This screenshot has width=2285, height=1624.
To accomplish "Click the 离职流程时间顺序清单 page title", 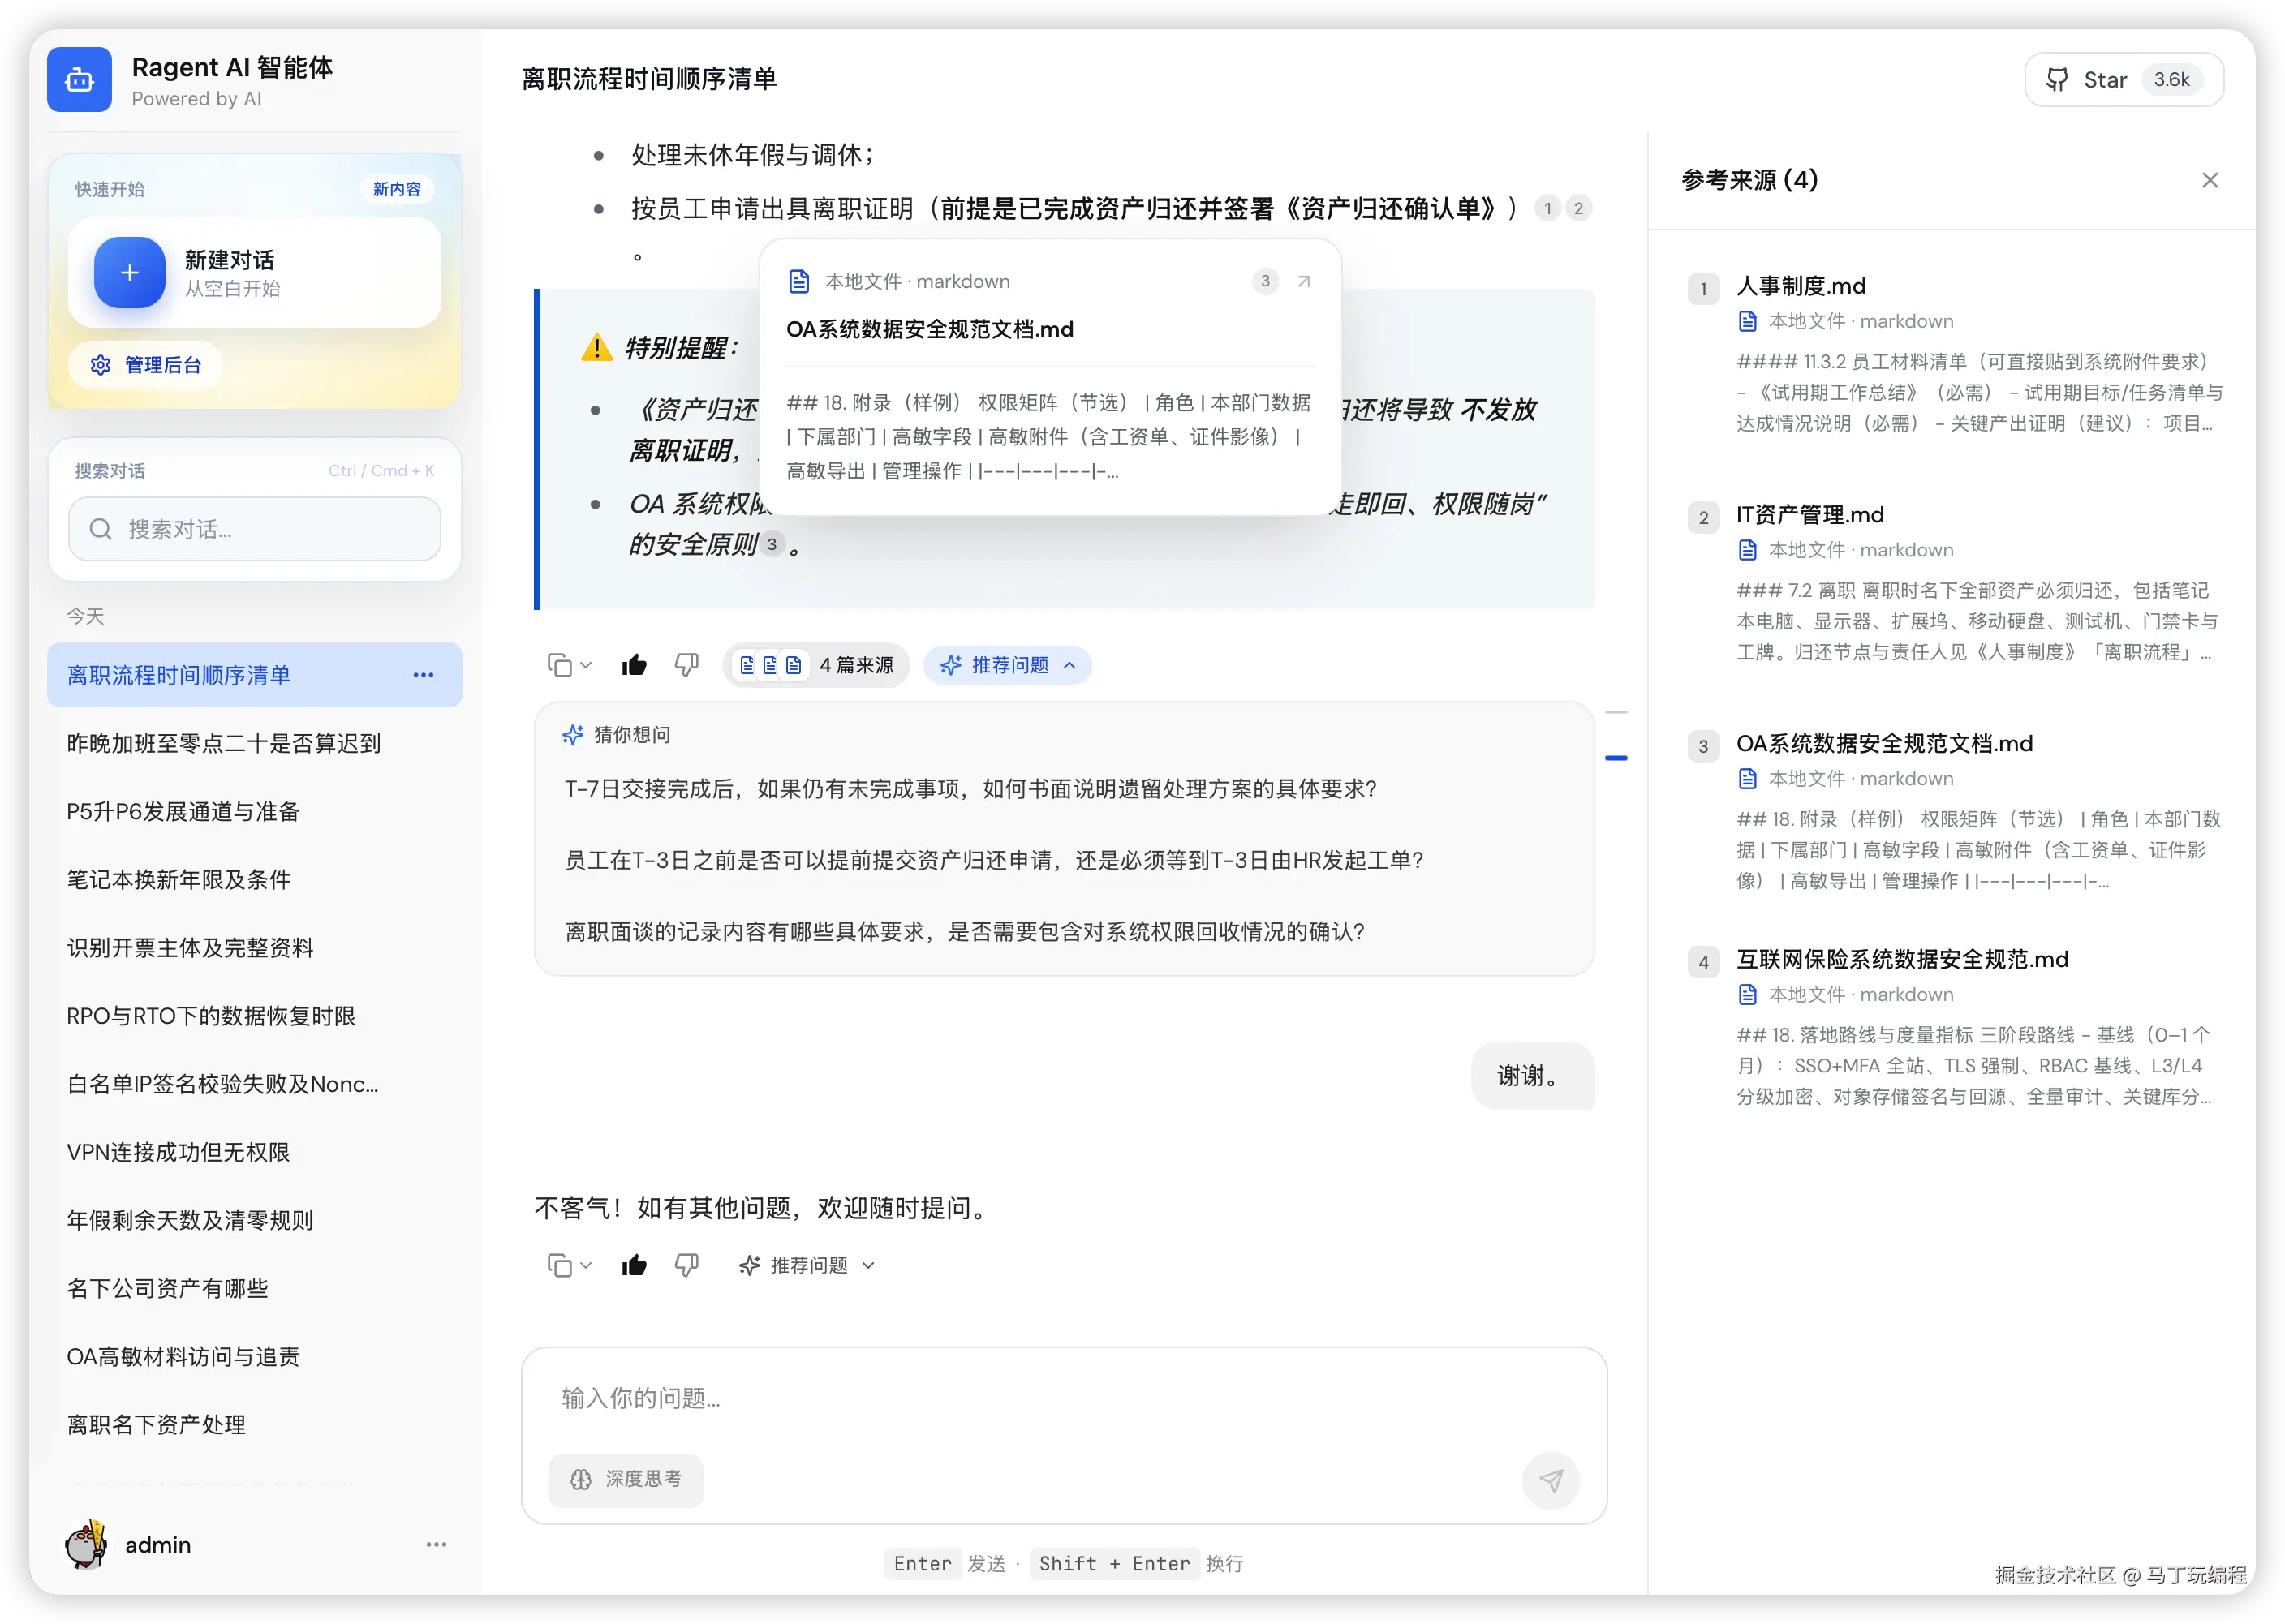I will (x=649, y=79).
